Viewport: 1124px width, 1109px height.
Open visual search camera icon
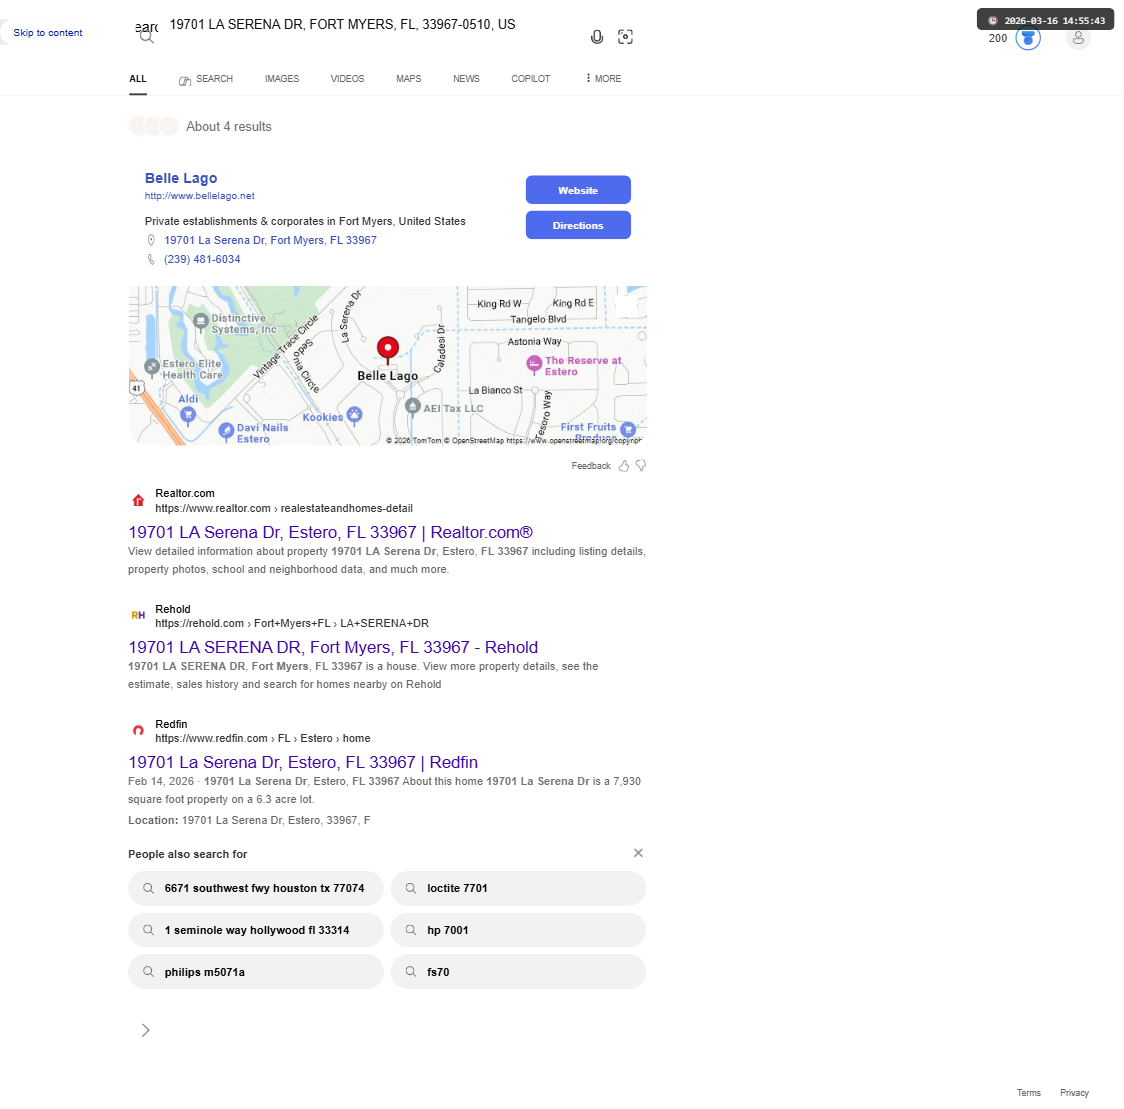click(625, 37)
